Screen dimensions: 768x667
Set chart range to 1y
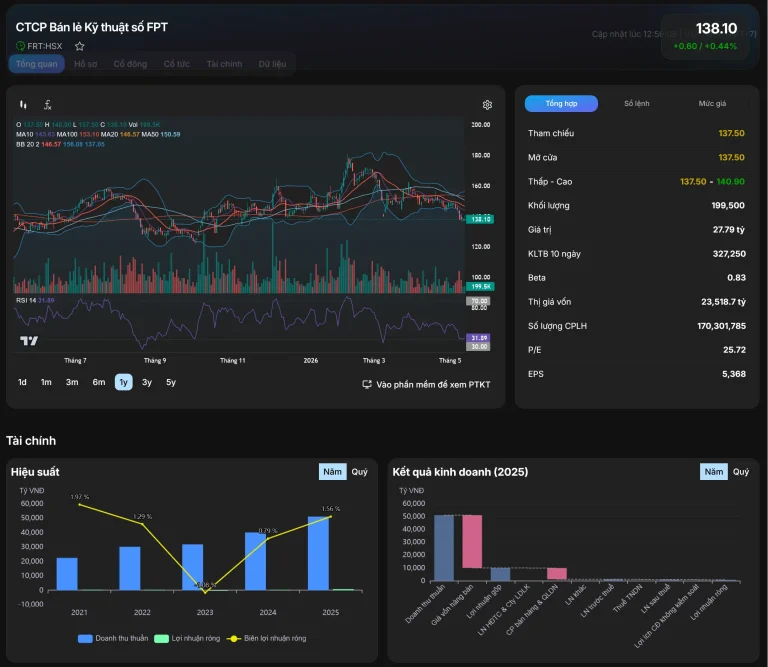[123, 382]
